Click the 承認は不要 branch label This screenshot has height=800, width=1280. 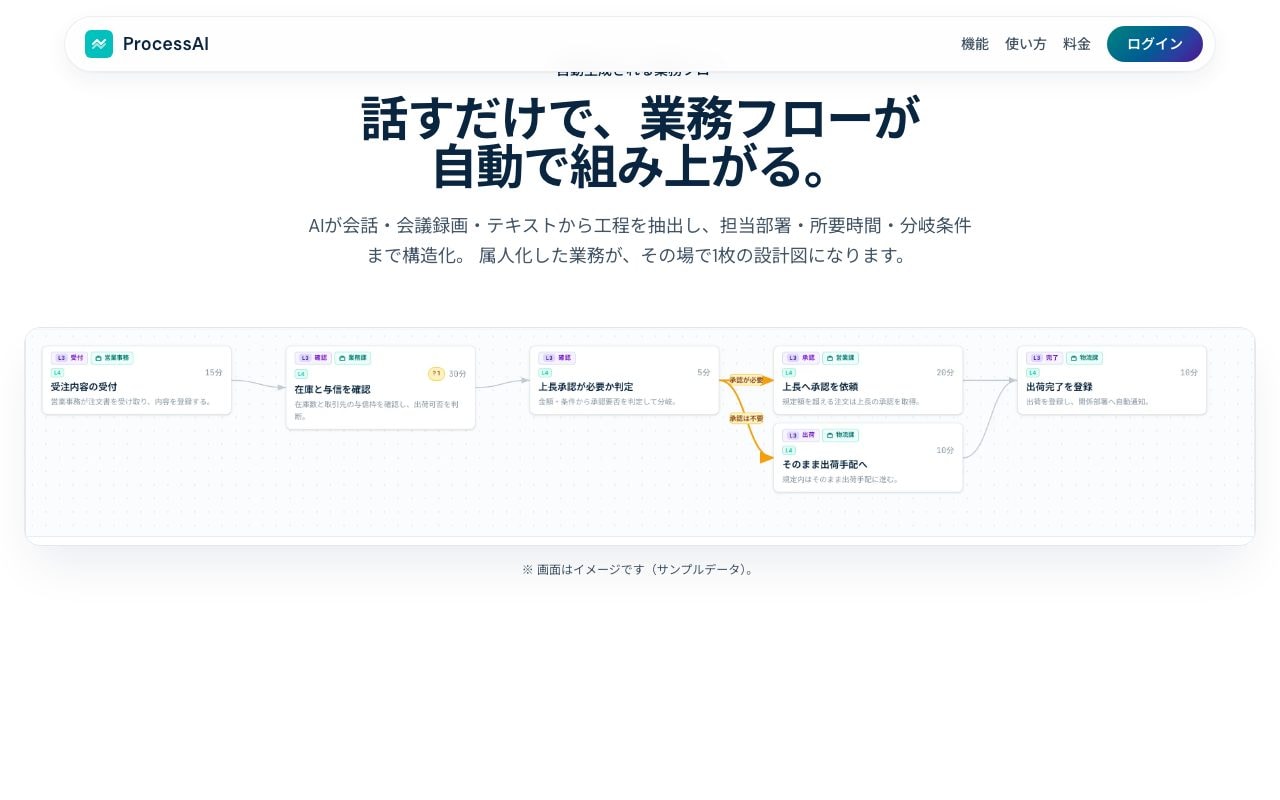click(746, 418)
